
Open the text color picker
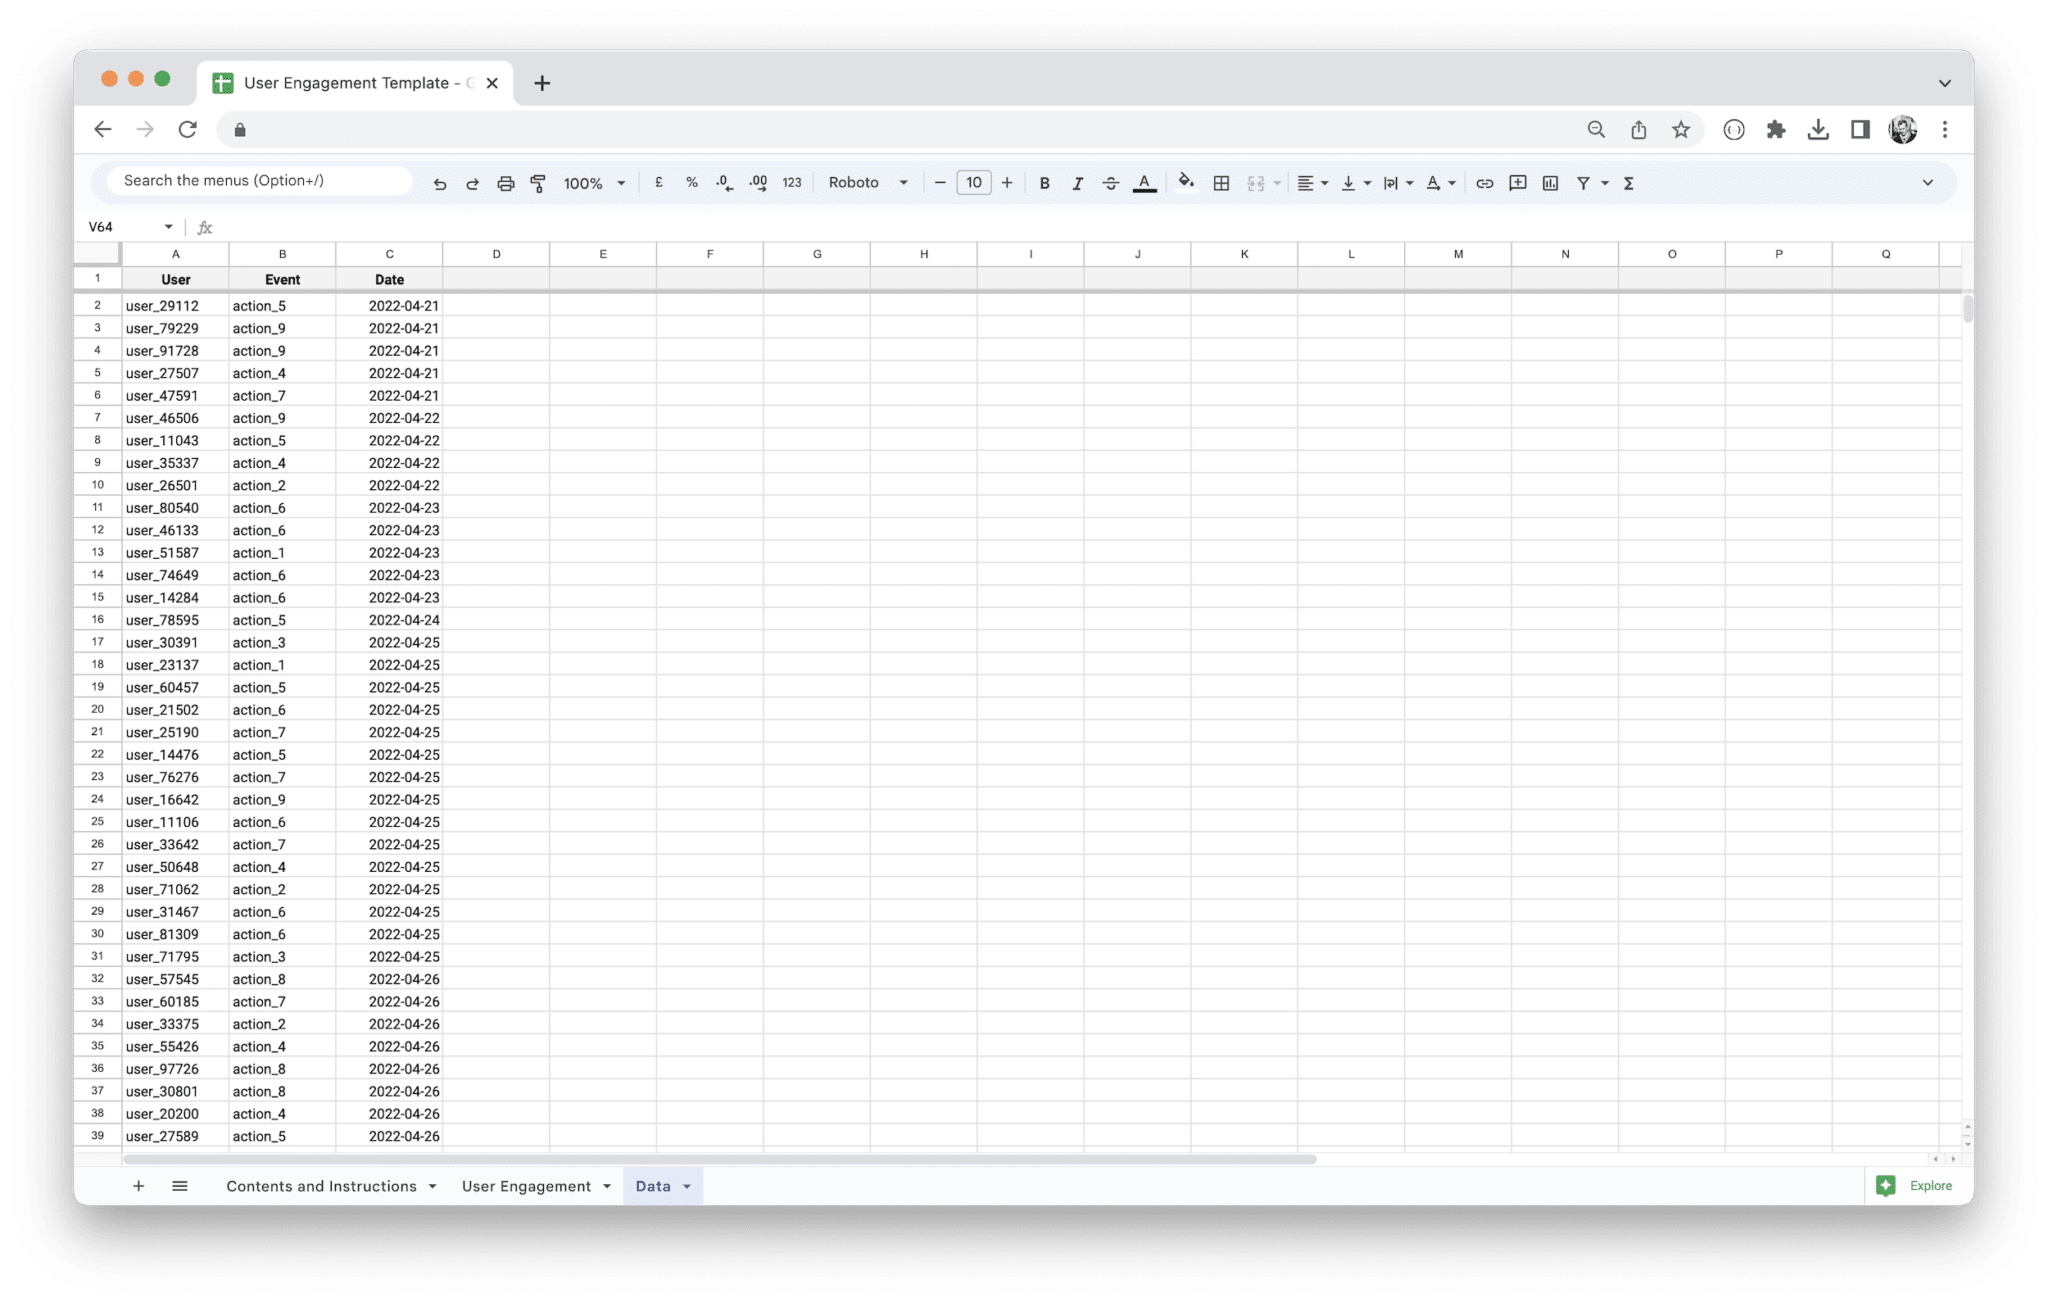(1145, 183)
